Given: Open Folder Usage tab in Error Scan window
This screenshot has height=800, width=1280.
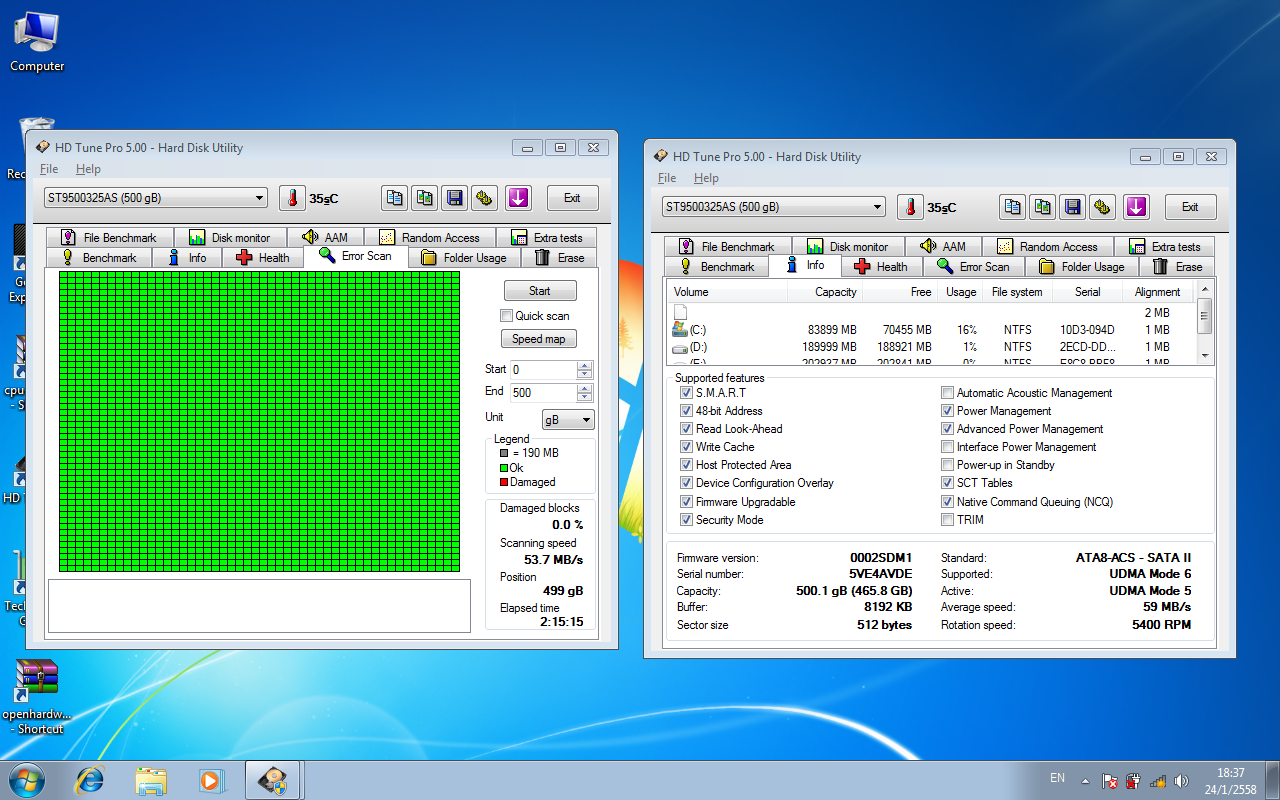Looking at the screenshot, I should coord(464,257).
